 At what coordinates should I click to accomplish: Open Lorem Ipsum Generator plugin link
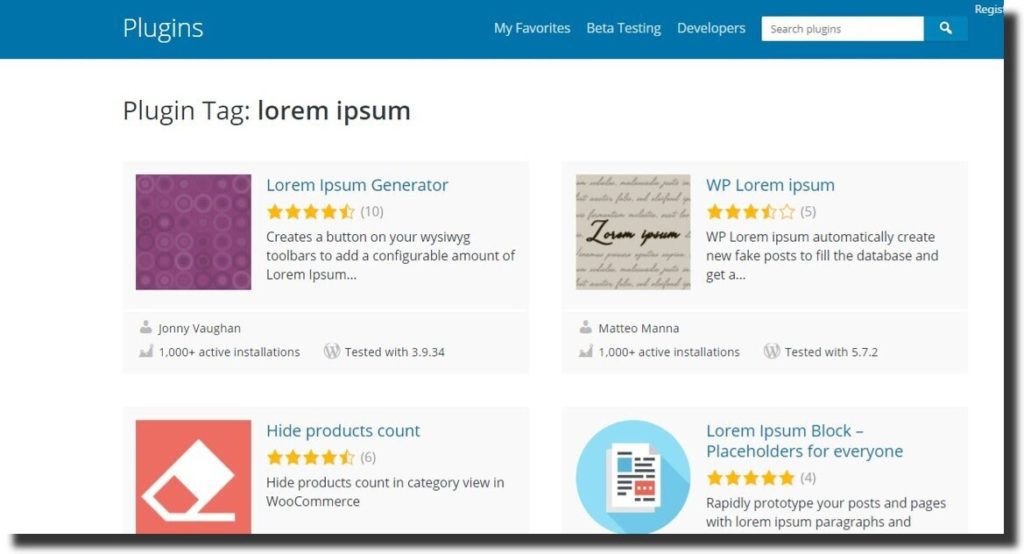point(357,185)
